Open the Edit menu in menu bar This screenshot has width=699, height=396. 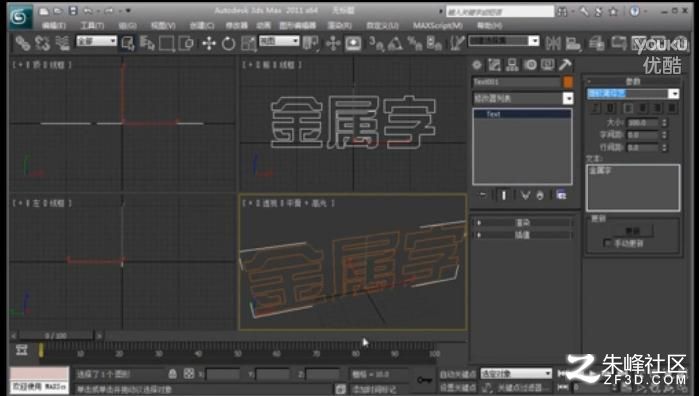coord(53,25)
